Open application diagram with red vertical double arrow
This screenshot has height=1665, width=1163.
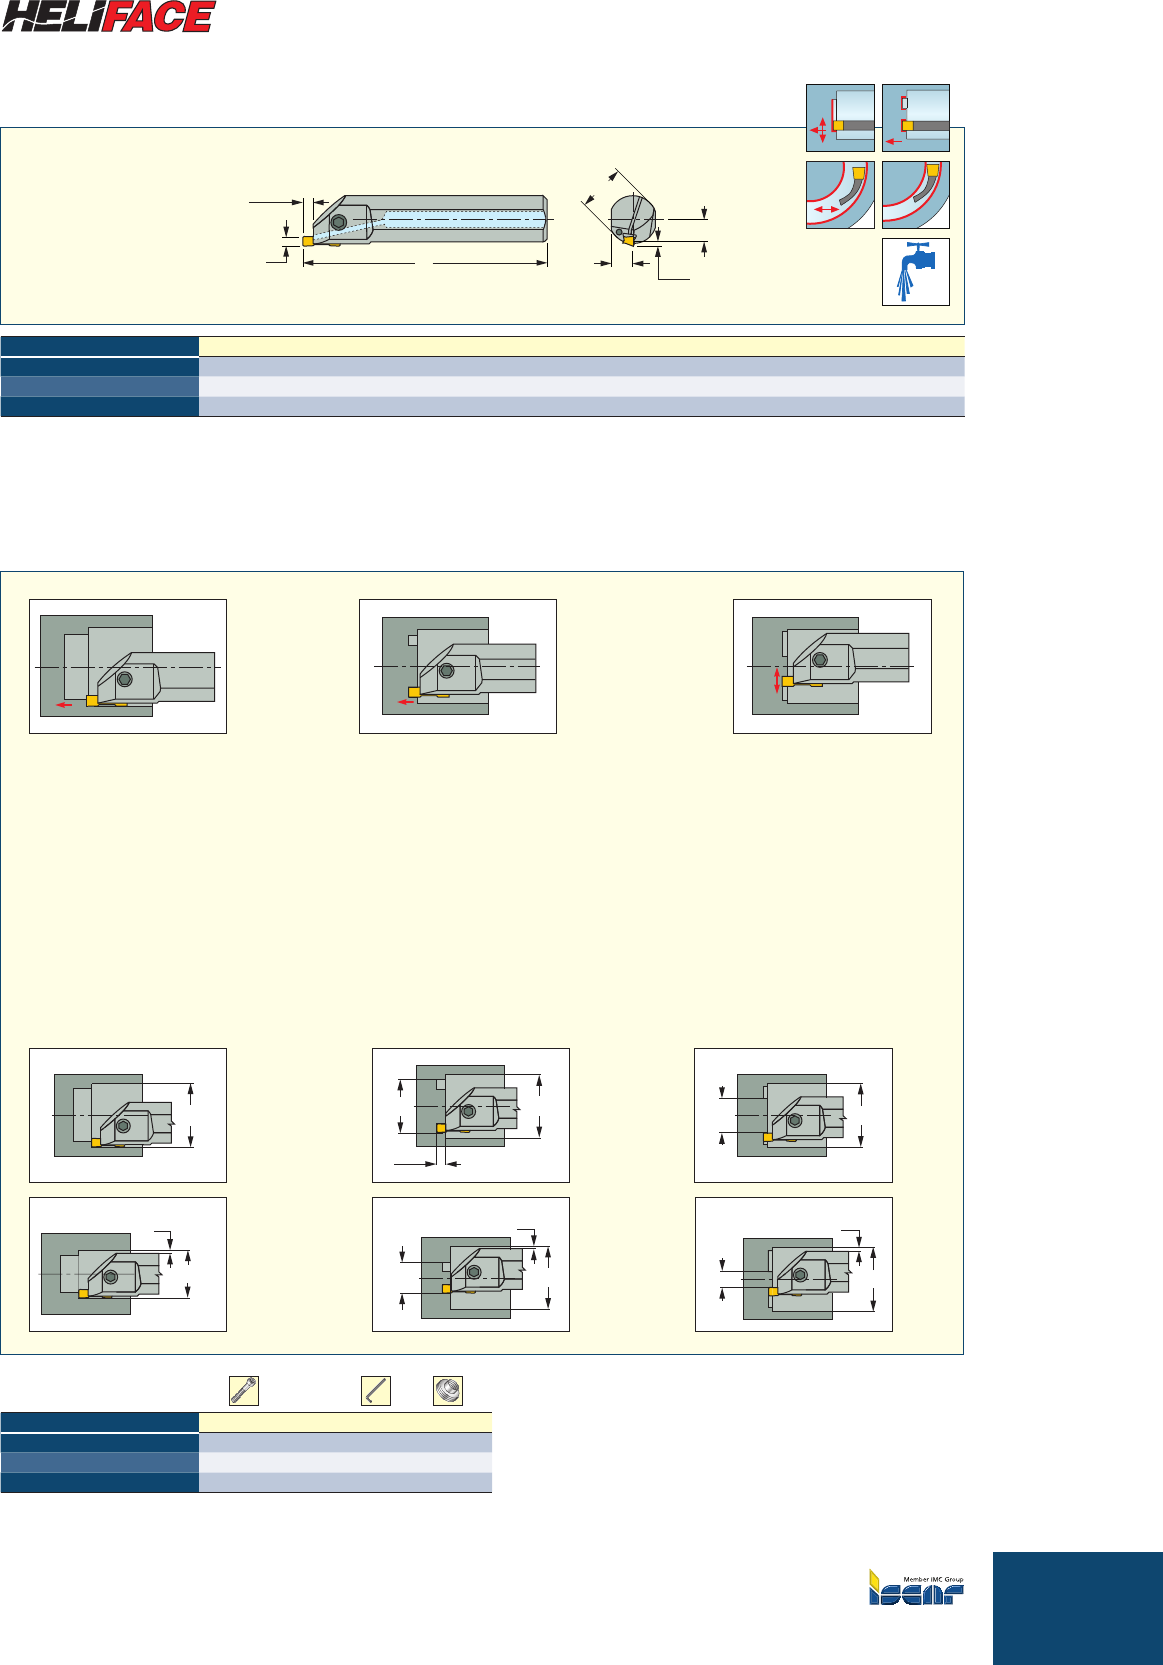(x=832, y=666)
